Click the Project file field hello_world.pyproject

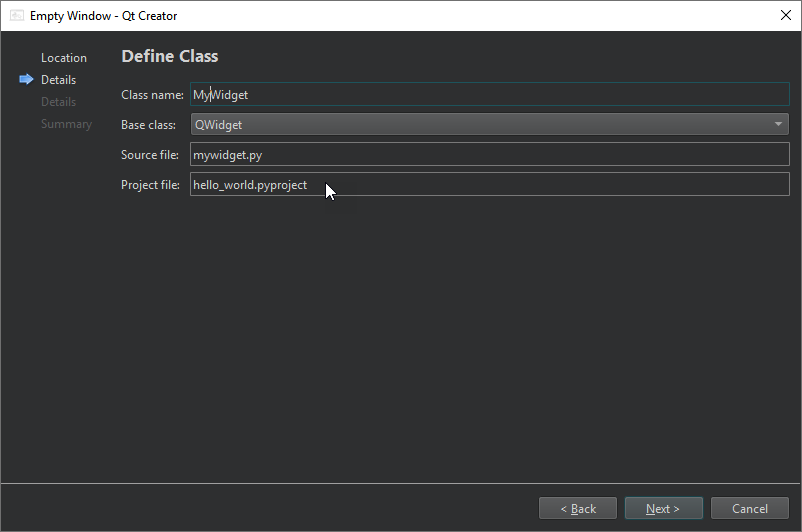click(490, 185)
